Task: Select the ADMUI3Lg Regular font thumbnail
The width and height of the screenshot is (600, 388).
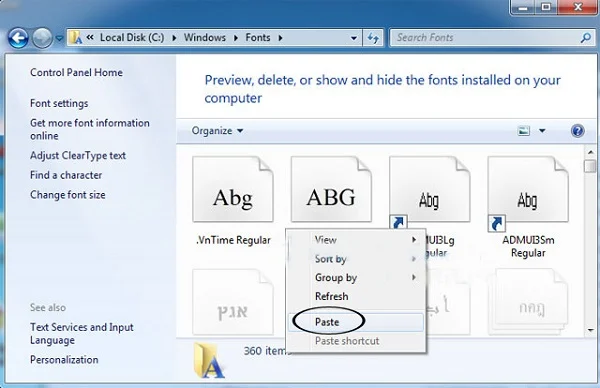Action: click(x=430, y=189)
